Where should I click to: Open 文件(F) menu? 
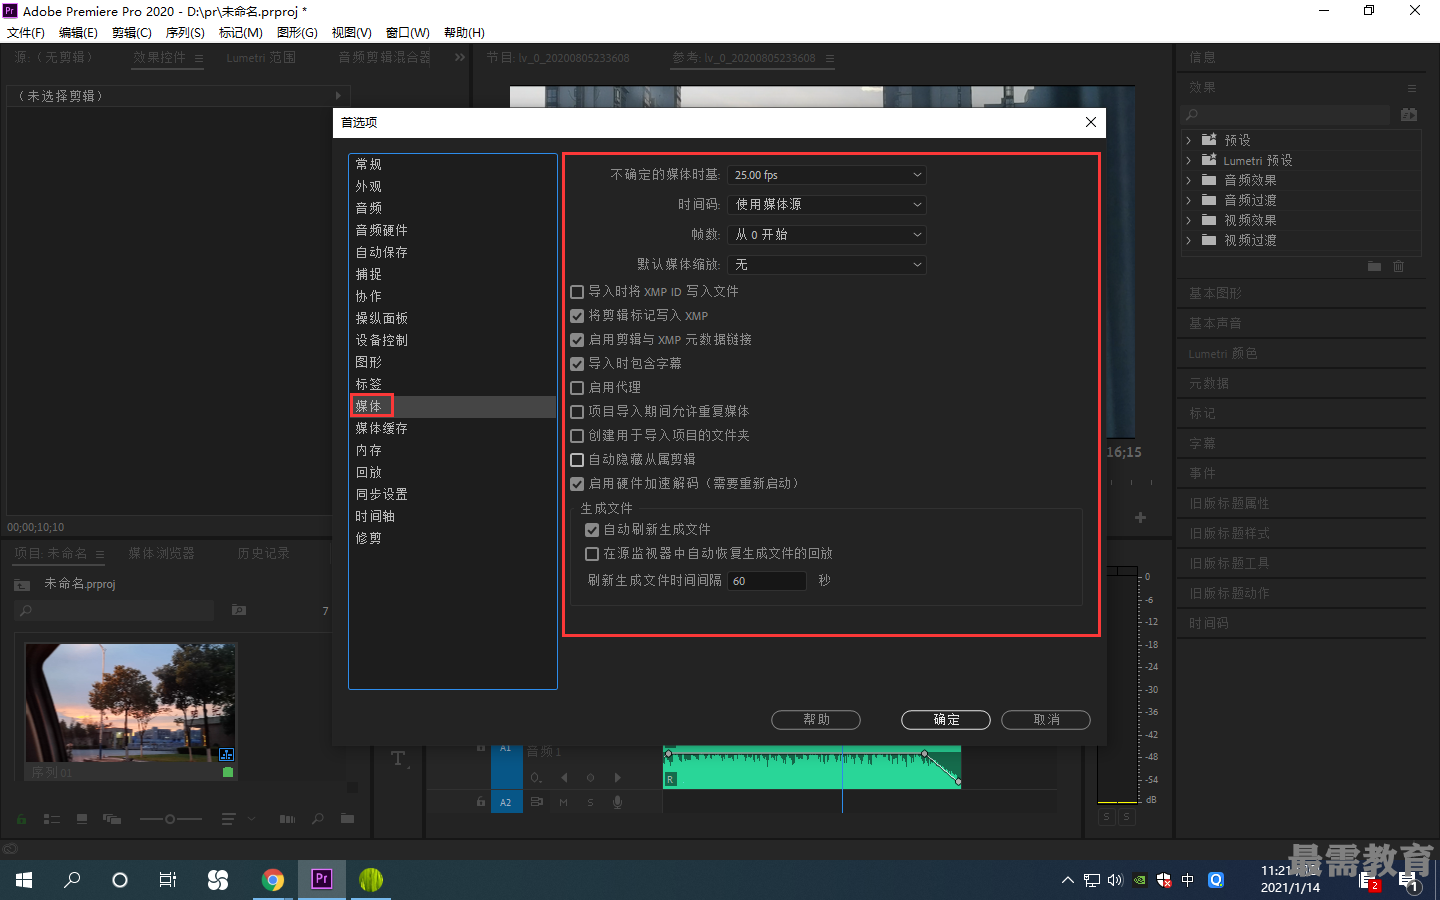point(26,33)
